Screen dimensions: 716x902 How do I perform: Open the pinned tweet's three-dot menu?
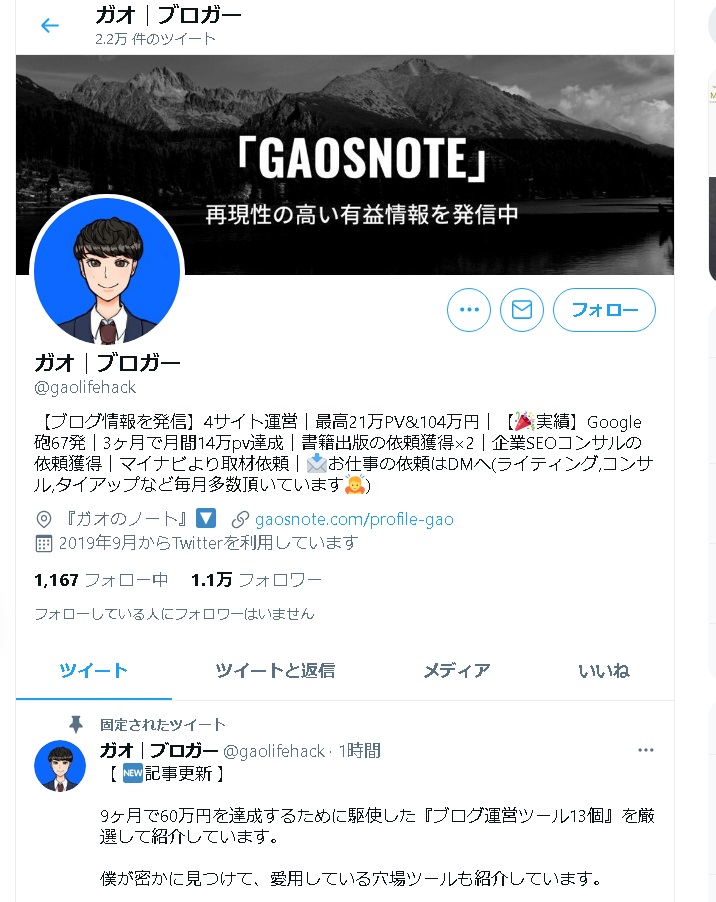click(646, 750)
